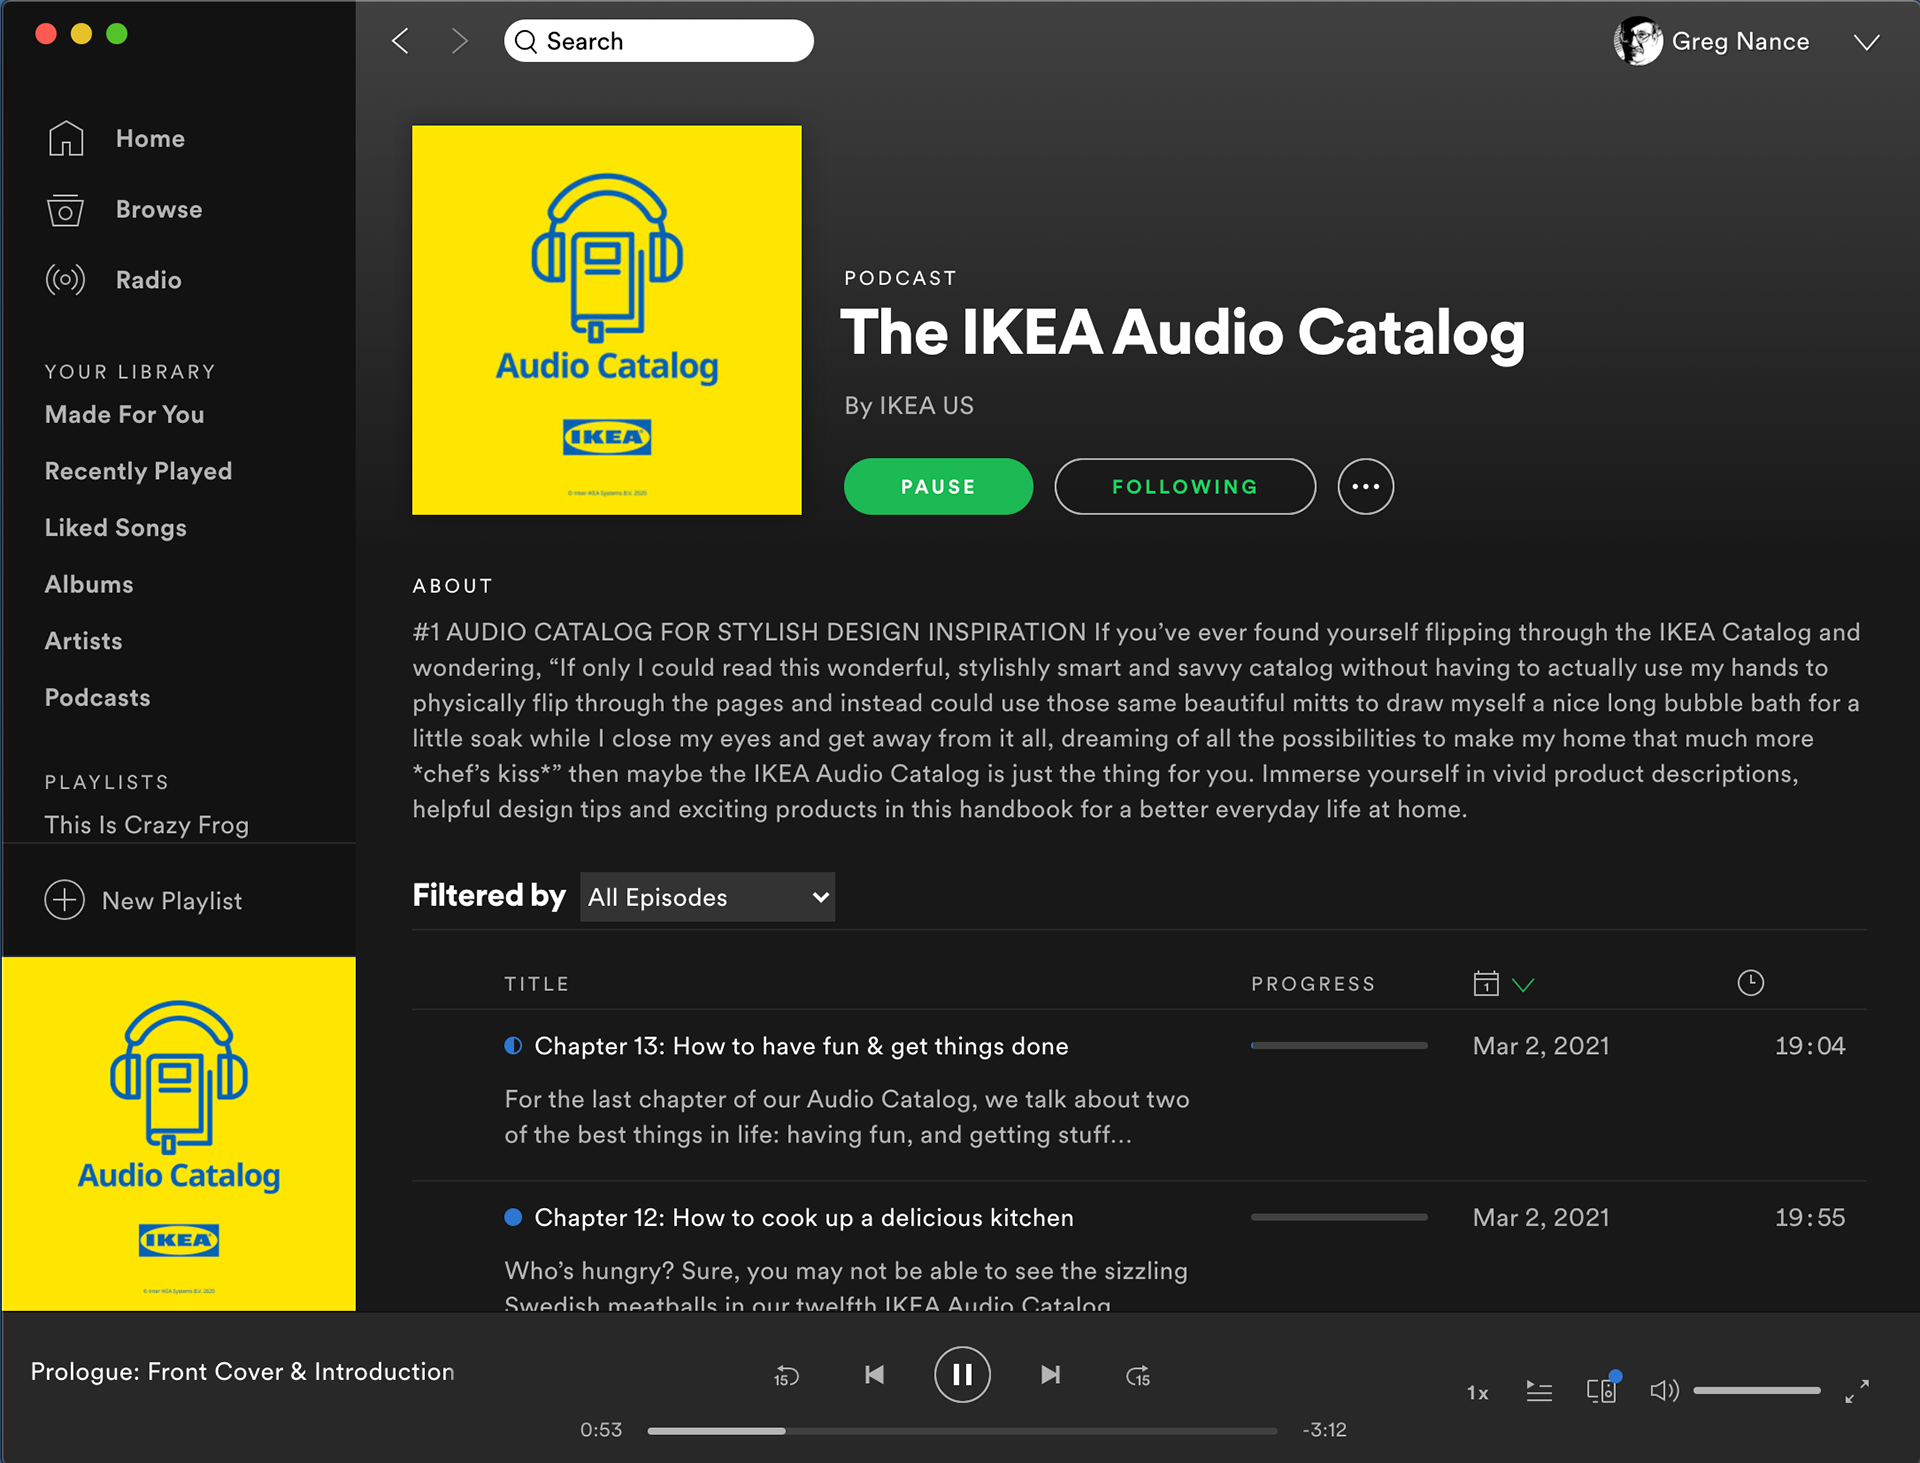The height and width of the screenshot is (1463, 1920).
Task: Open the All Episodes filter dropdown
Action: [708, 897]
